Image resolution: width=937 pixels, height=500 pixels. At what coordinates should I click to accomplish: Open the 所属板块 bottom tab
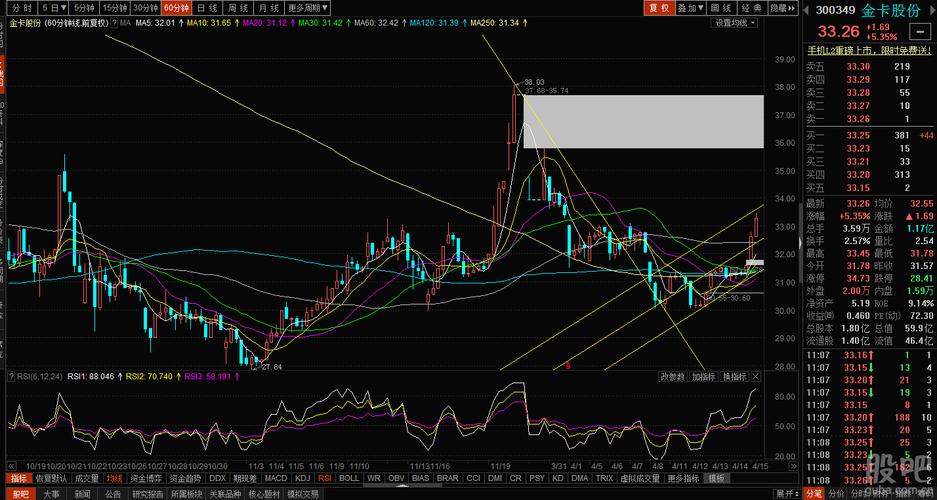click(188, 494)
